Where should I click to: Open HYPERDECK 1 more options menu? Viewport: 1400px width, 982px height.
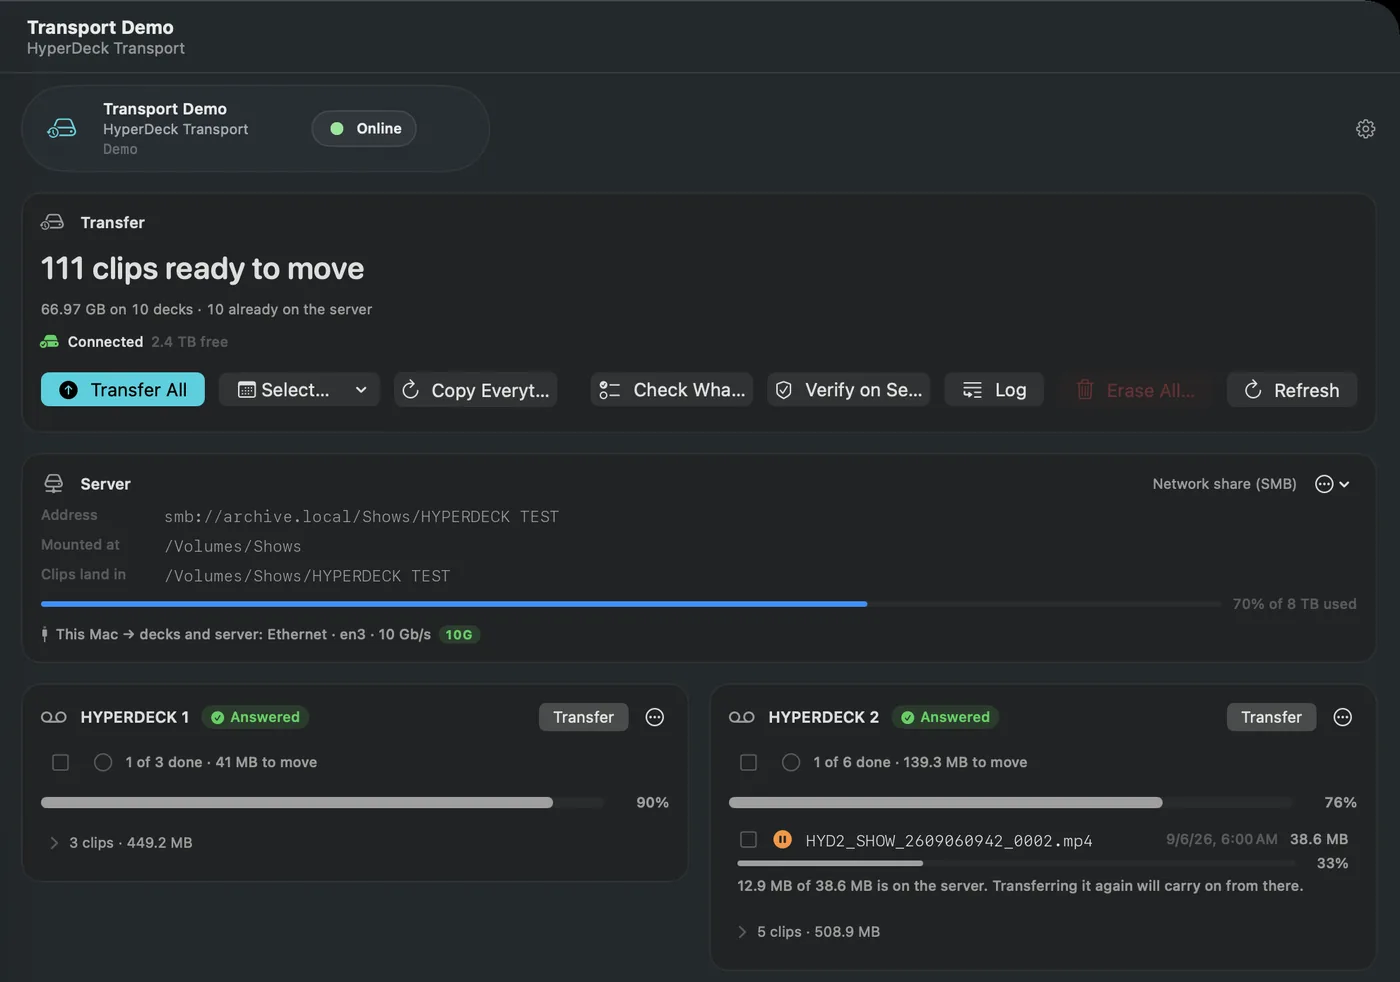[655, 717]
